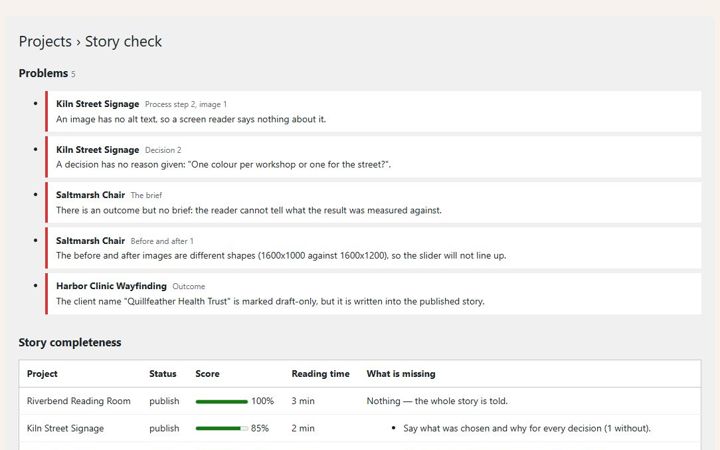
Task: Open Saltmarsh Chair Before and after problem
Action: coord(373,248)
